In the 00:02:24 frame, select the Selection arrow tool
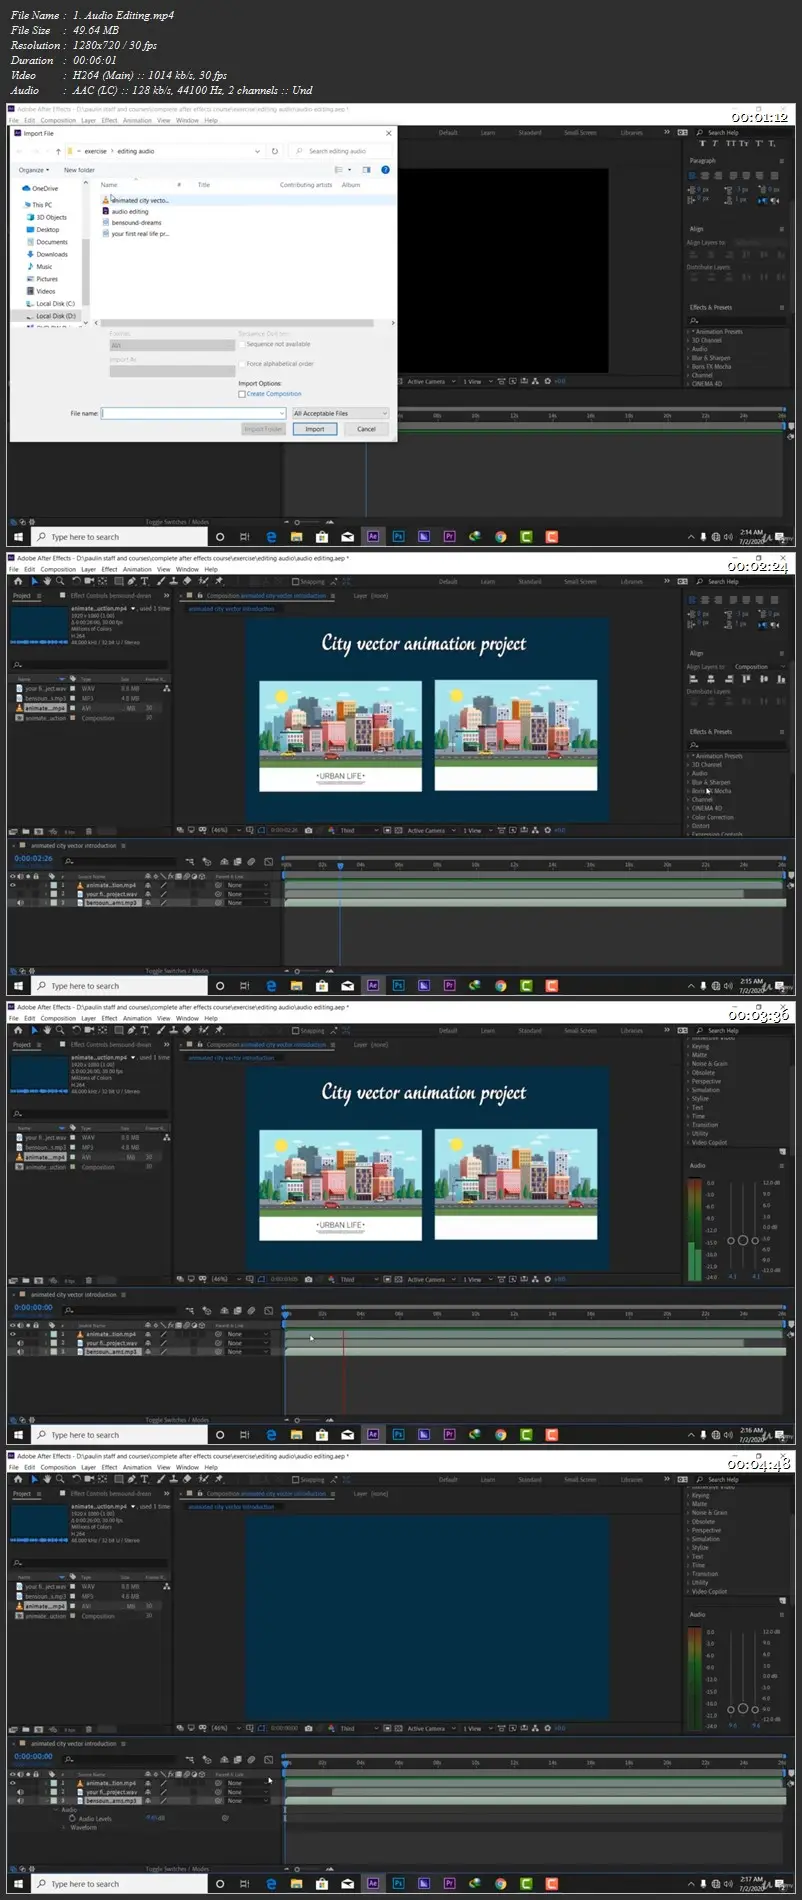Screen dimensions: 802x1900 (x=33, y=581)
